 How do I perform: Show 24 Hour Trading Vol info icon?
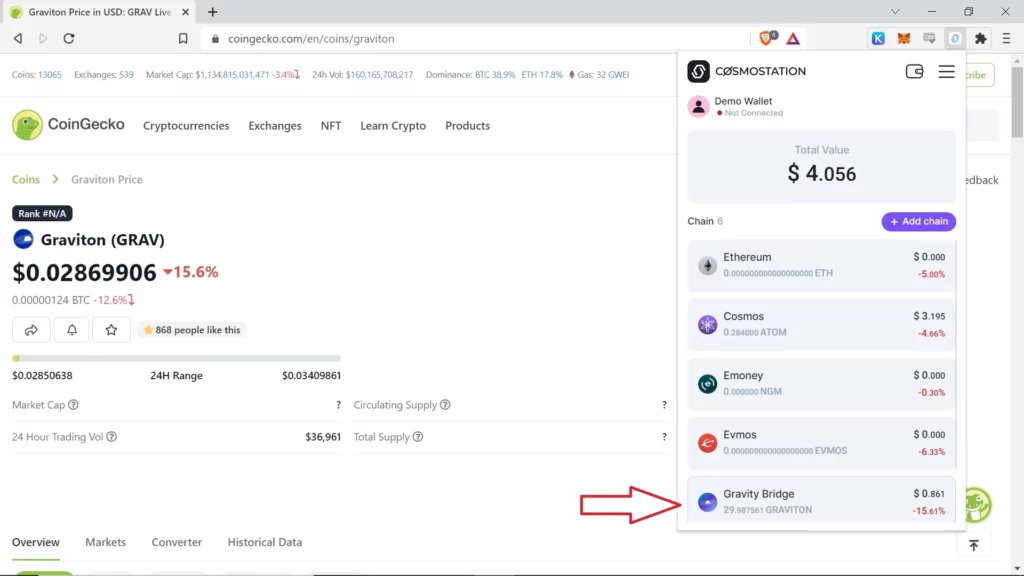click(112, 437)
